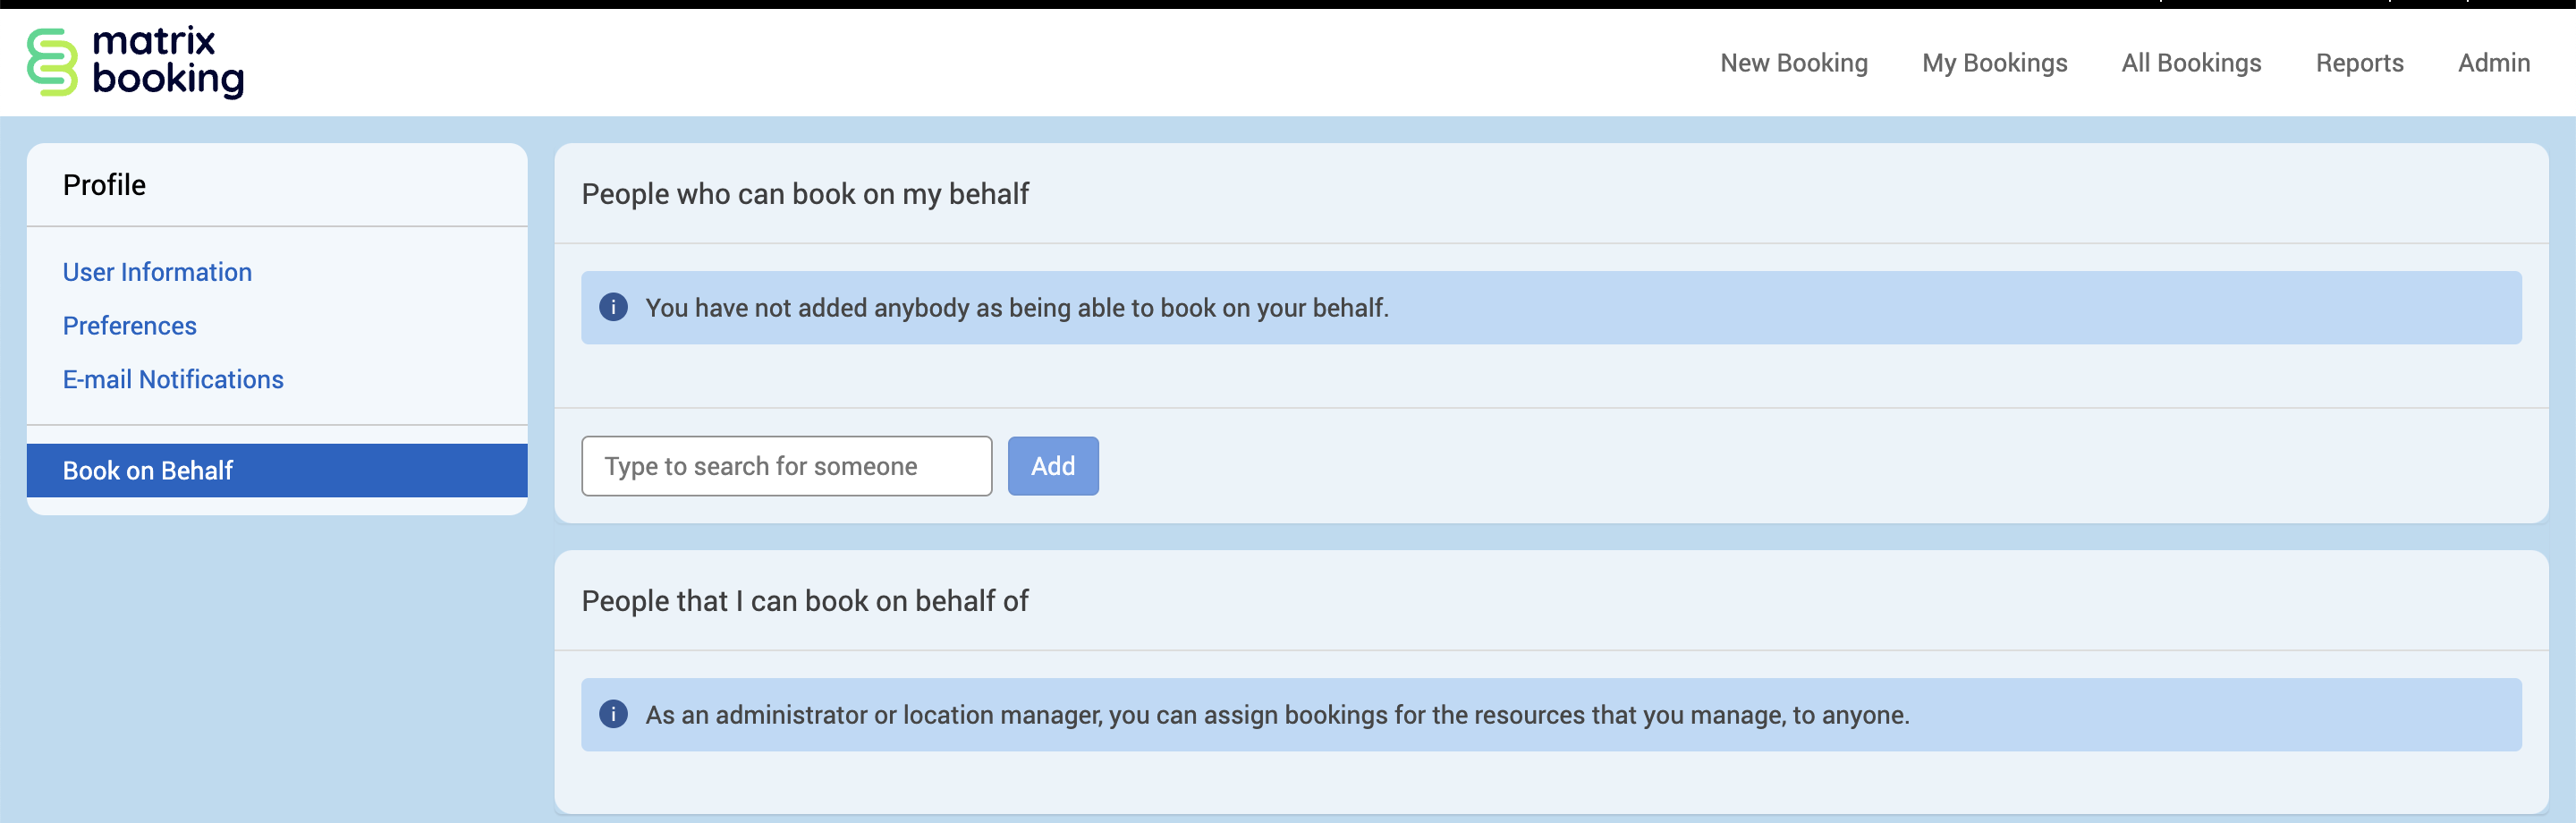Navigate to the Admin menu

coord(2493,63)
